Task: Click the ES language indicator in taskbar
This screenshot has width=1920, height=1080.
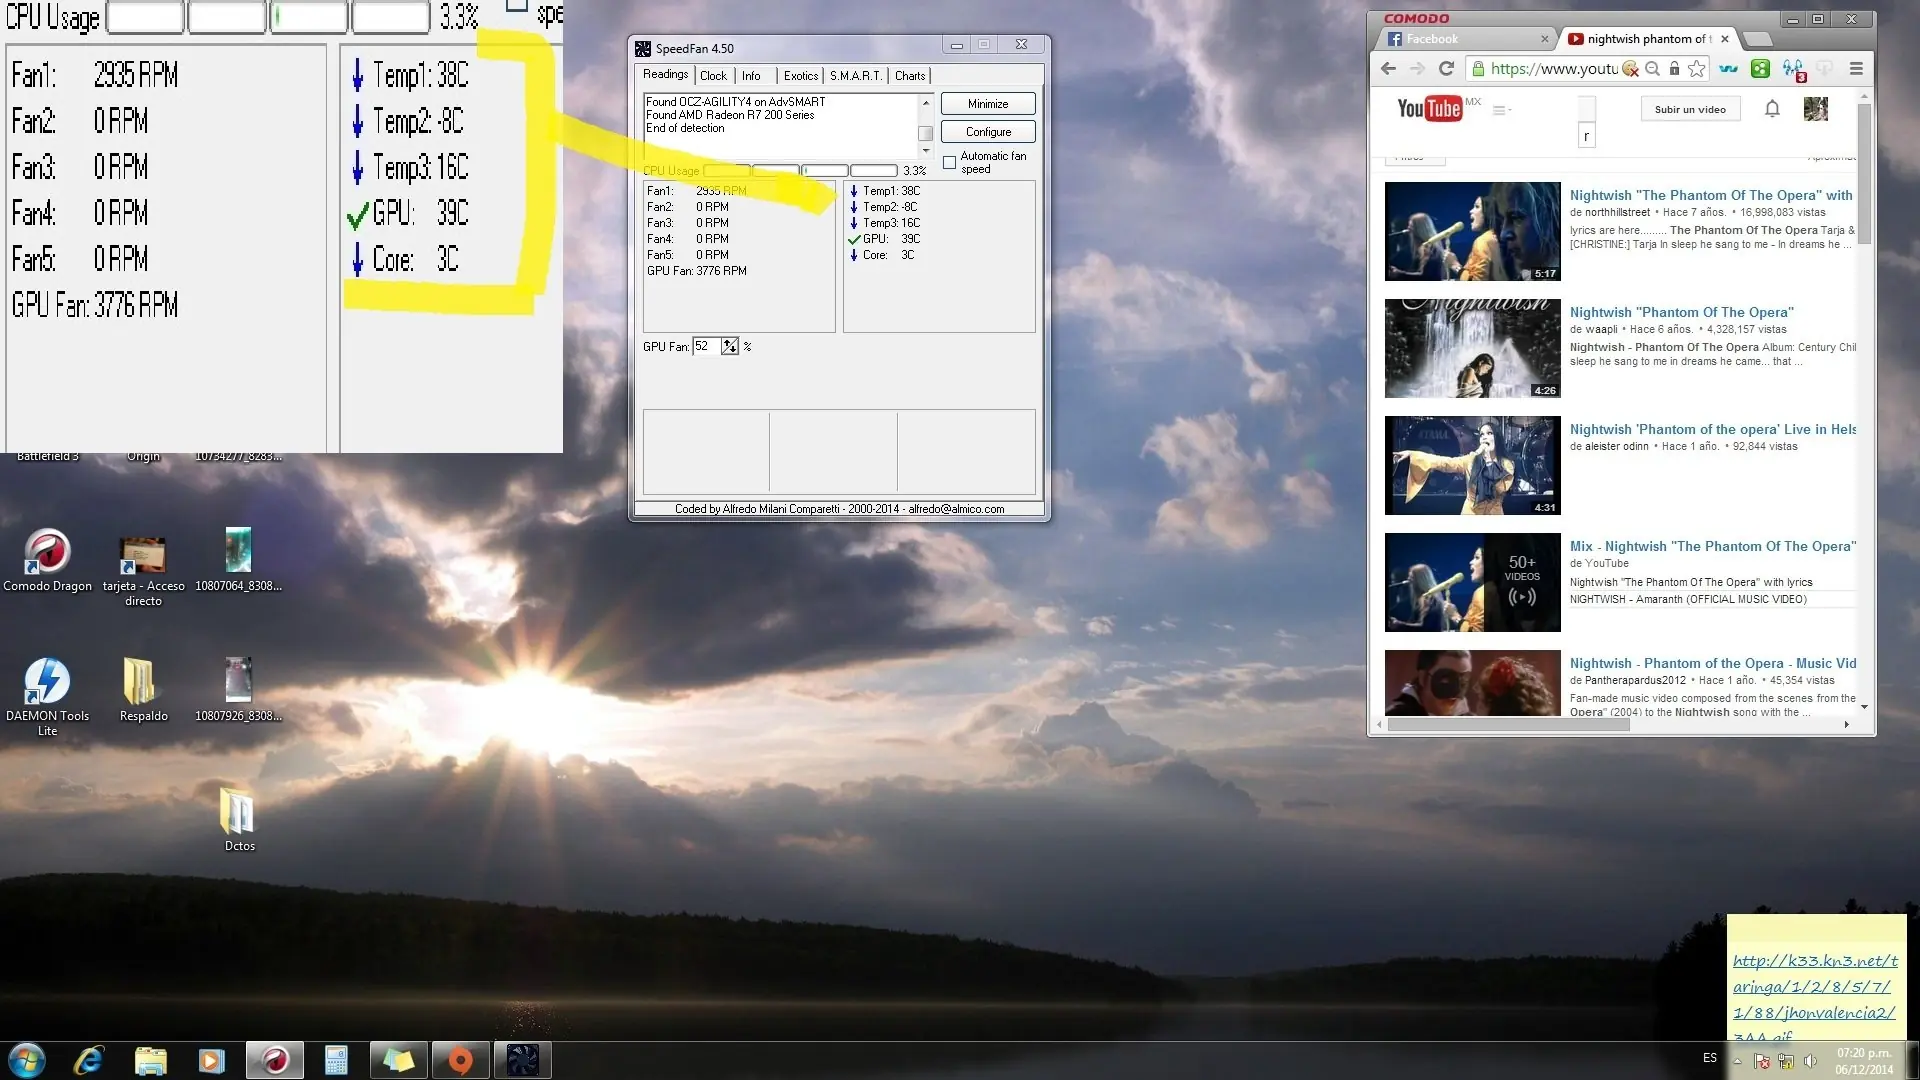Action: [x=1710, y=1058]
